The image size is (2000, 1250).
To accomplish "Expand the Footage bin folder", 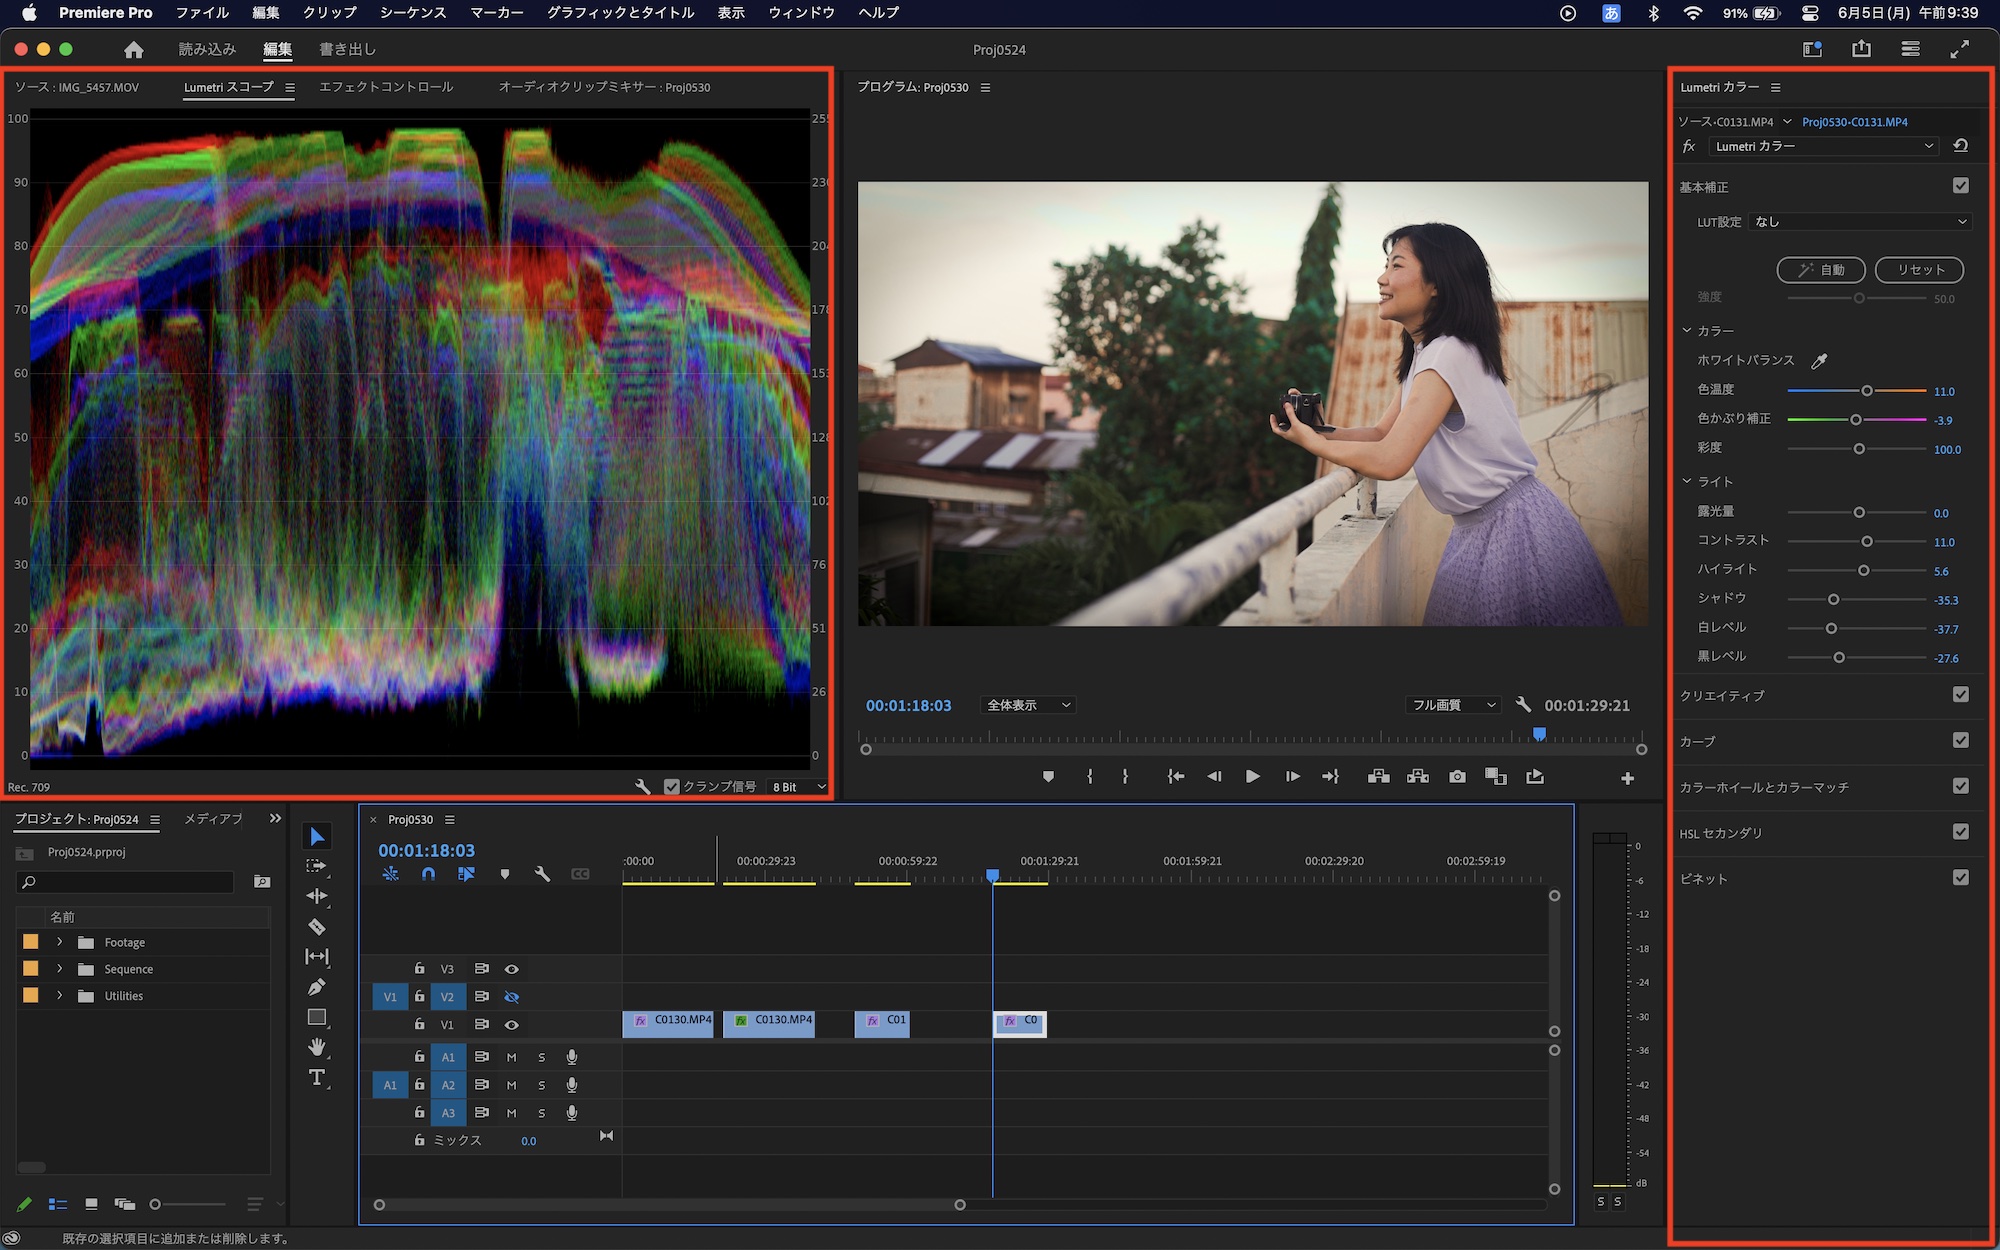I will [60, 942].
